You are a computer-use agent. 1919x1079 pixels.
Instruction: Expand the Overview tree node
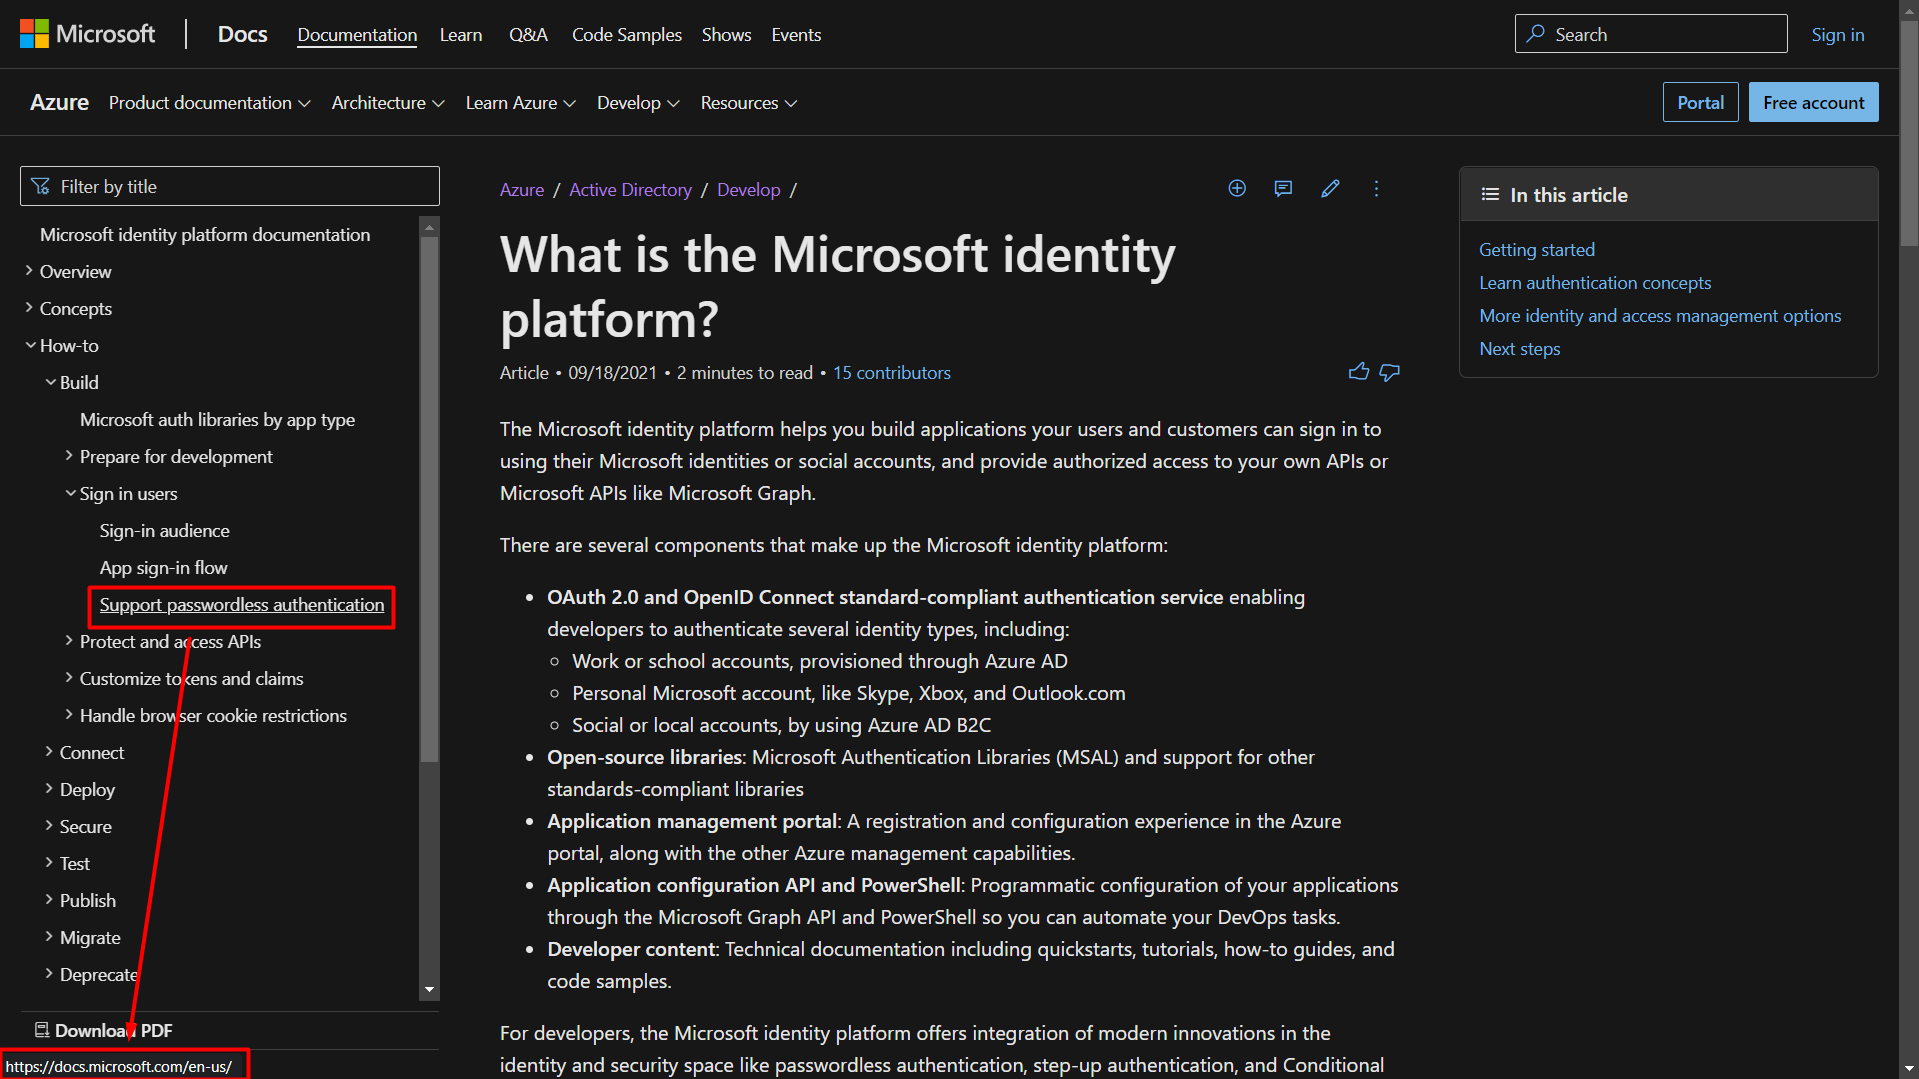(29, 271)
